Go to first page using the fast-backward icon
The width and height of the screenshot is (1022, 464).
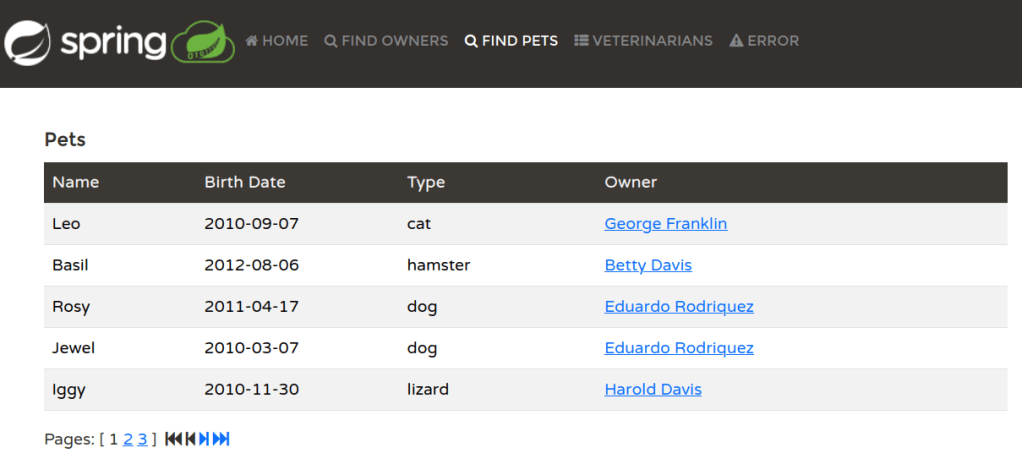pos(173,439)
